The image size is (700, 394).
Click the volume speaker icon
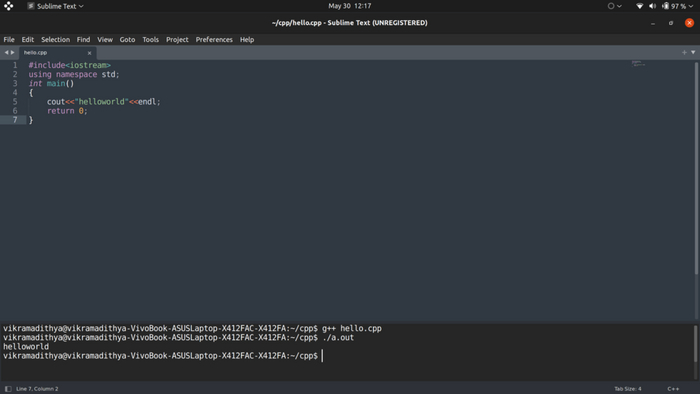652,6
